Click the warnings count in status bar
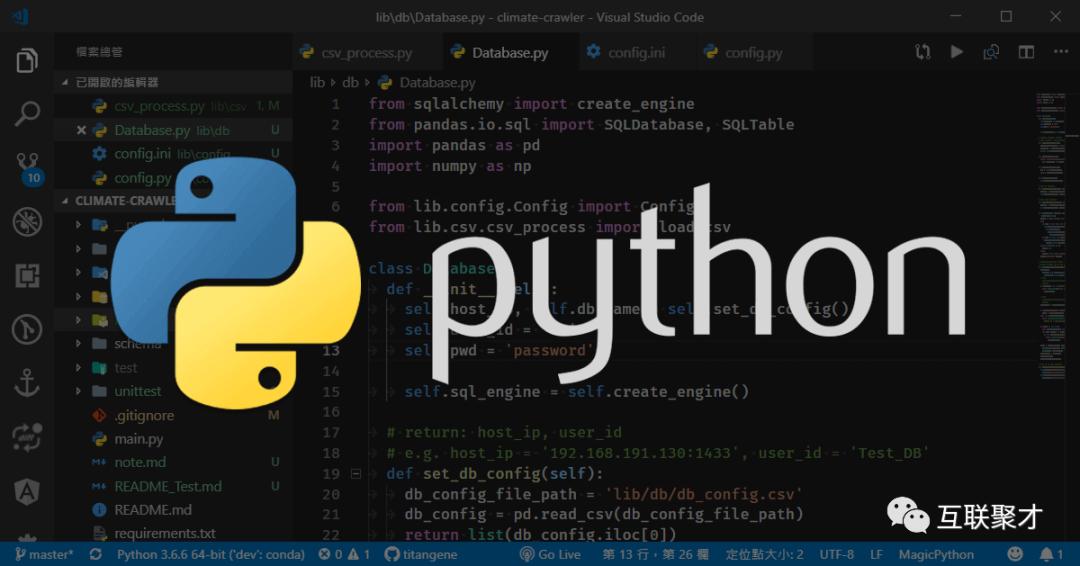The image size is (1080, 566). 360,554
